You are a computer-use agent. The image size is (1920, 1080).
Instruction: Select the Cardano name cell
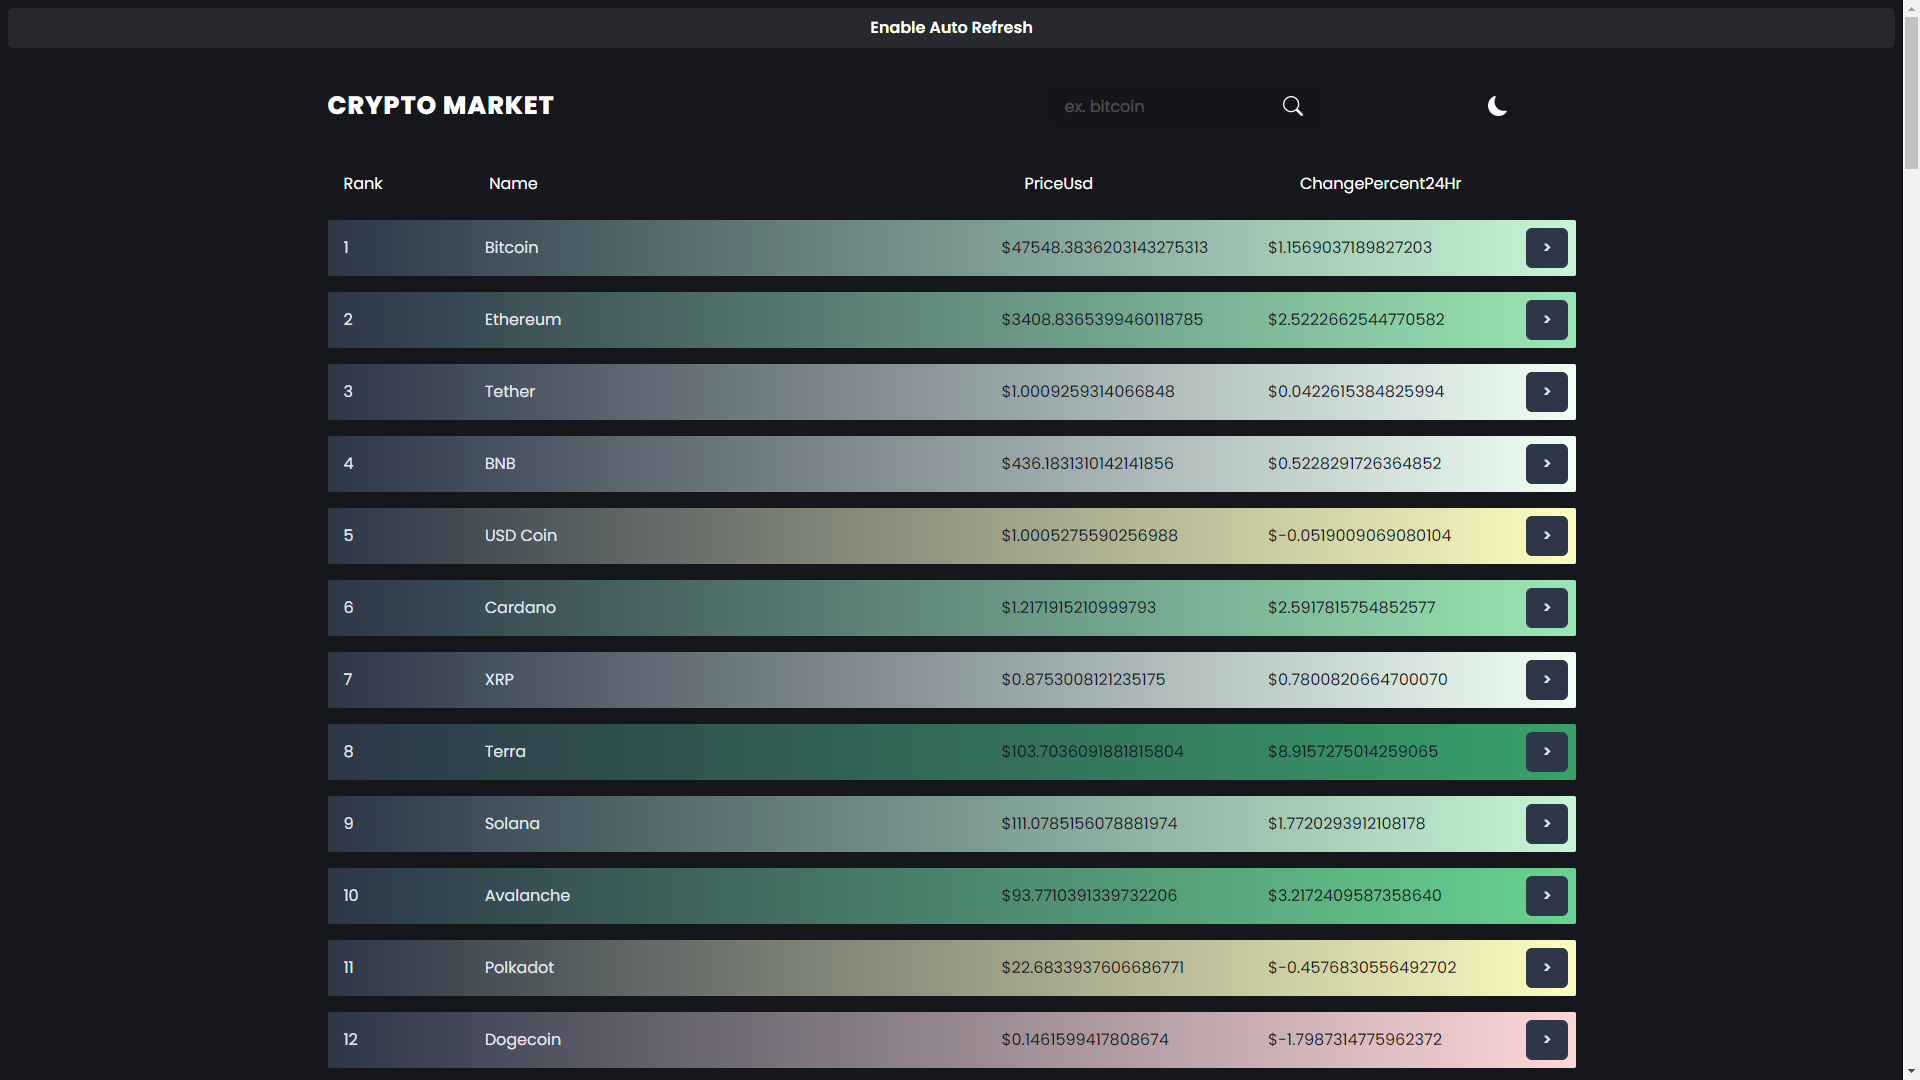(520, 608)
